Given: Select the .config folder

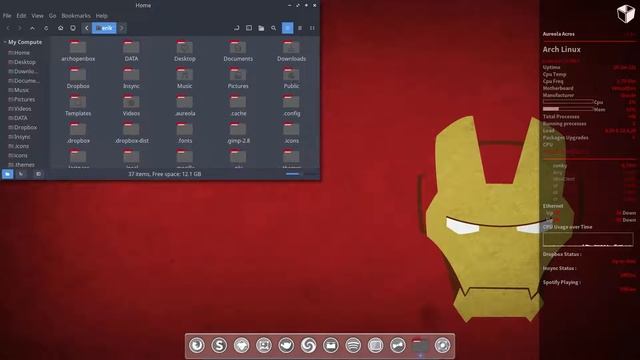Looking at the screenshot, I should (x=291, y=106).
